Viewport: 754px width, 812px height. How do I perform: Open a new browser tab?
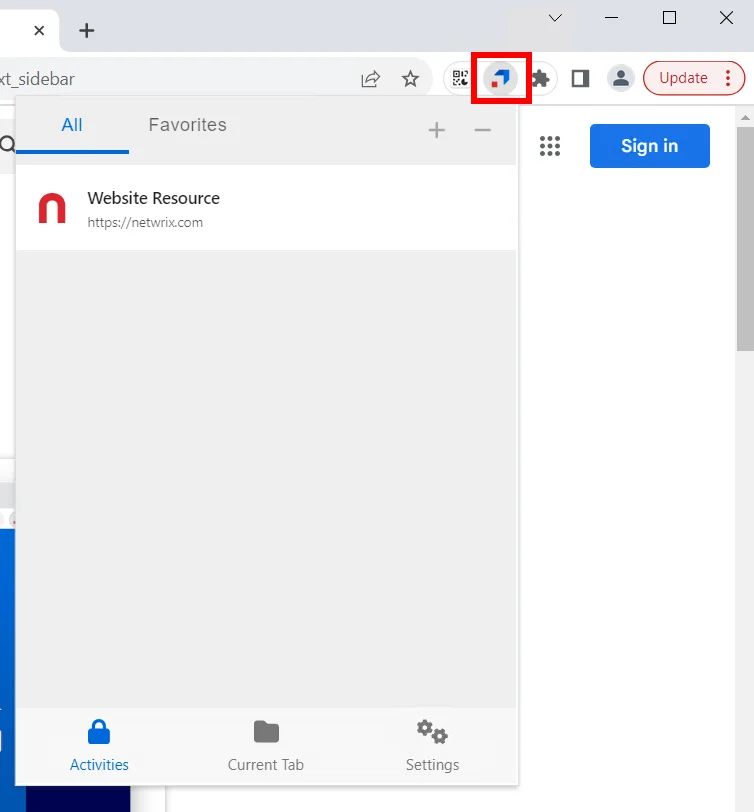(x=86, y=31)
